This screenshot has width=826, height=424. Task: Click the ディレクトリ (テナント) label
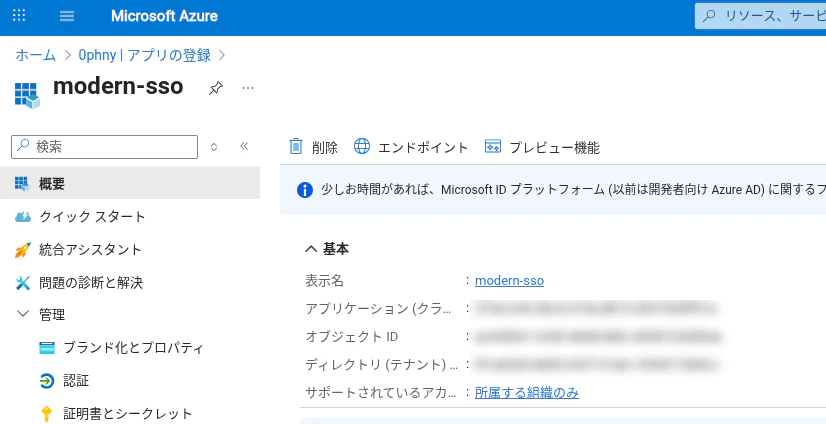click(382, 364)
